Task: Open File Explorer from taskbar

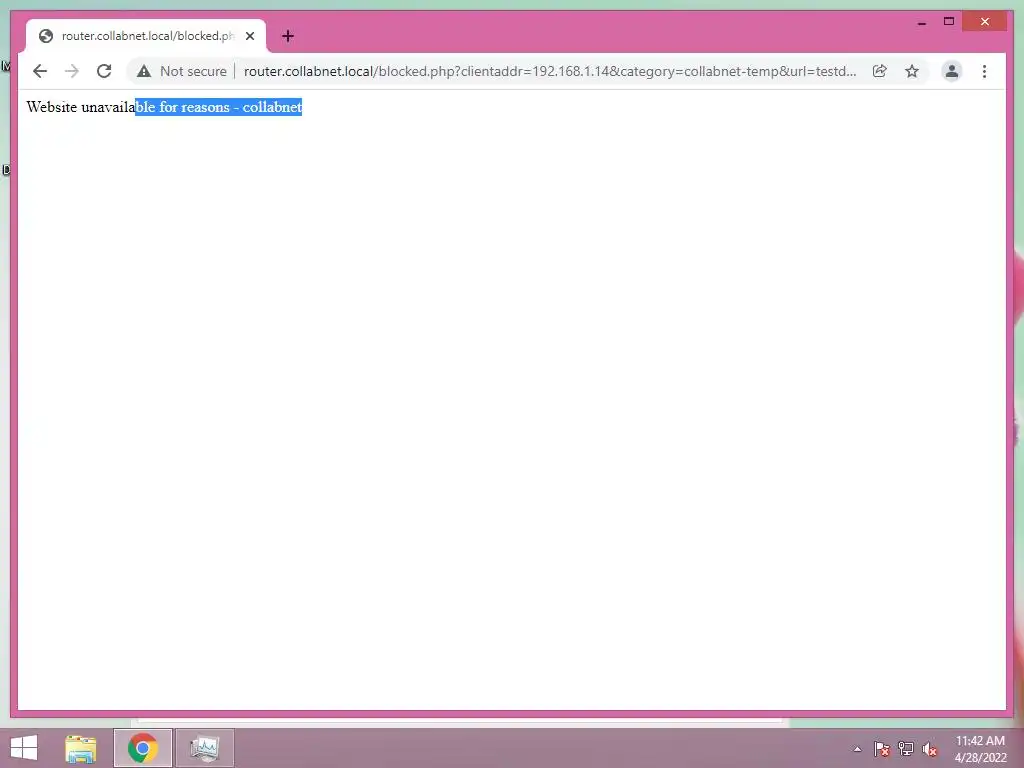Action: (81, 748)
